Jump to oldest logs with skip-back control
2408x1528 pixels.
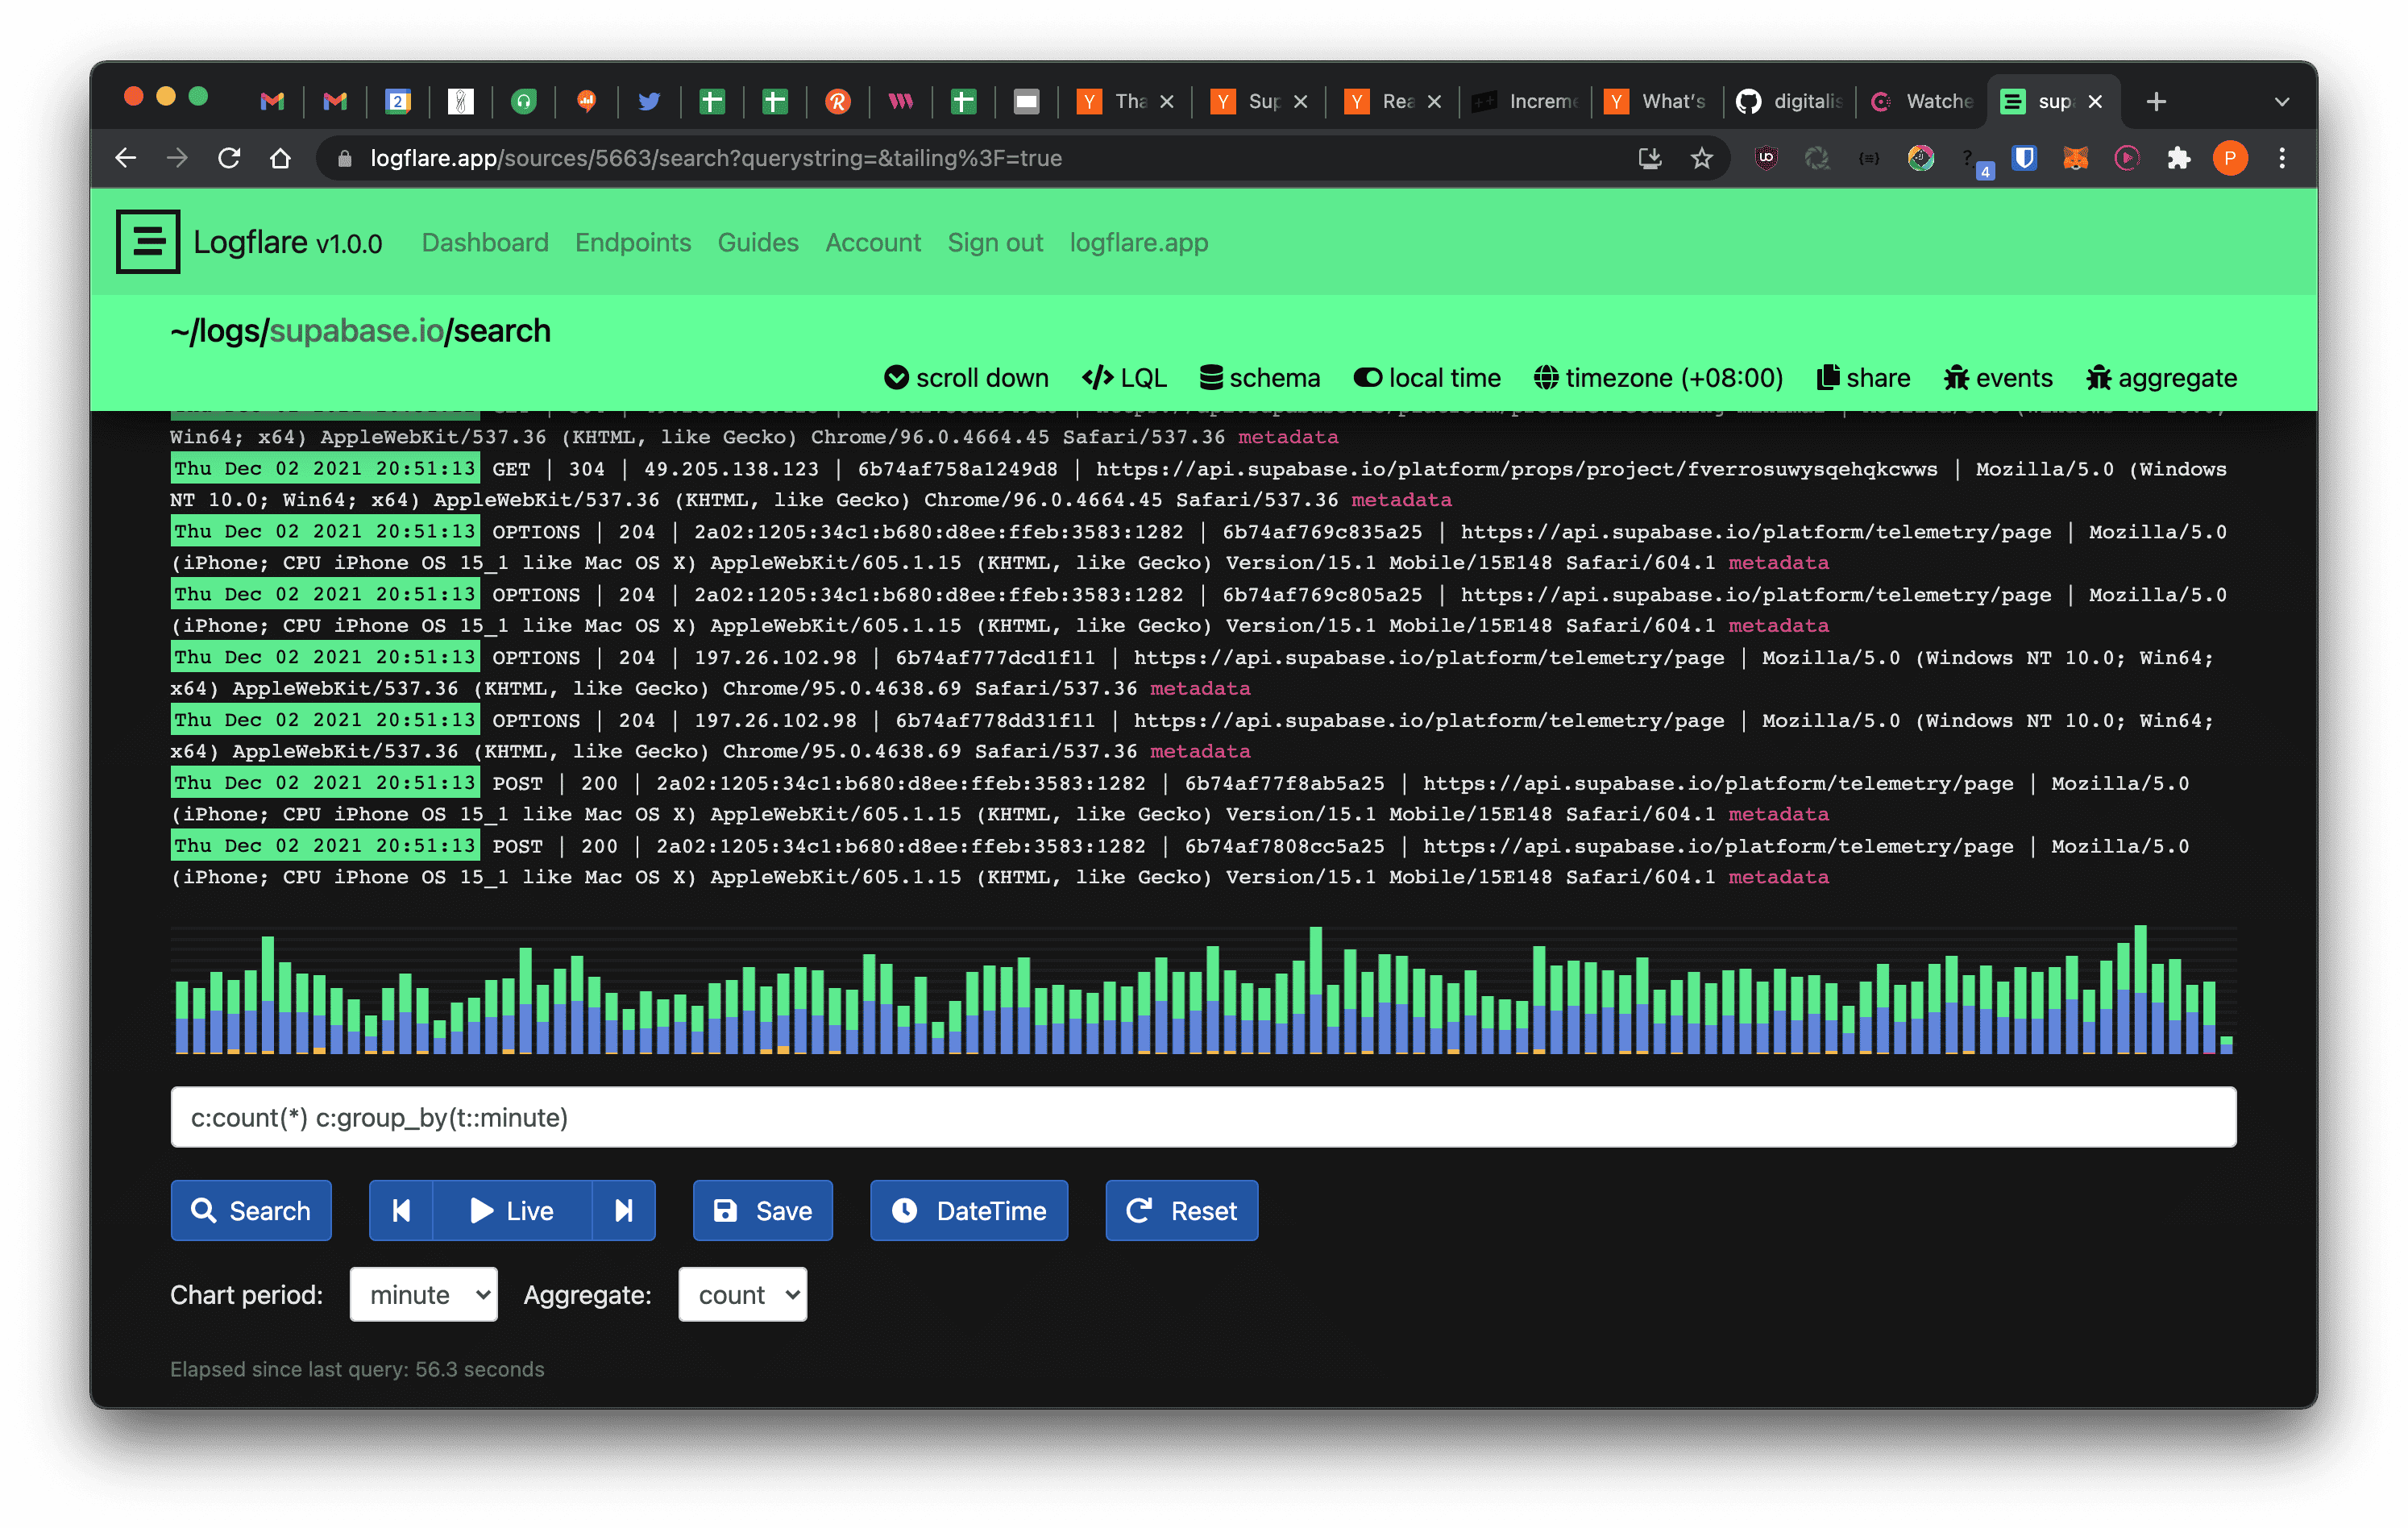click(x=401, y=1210)
